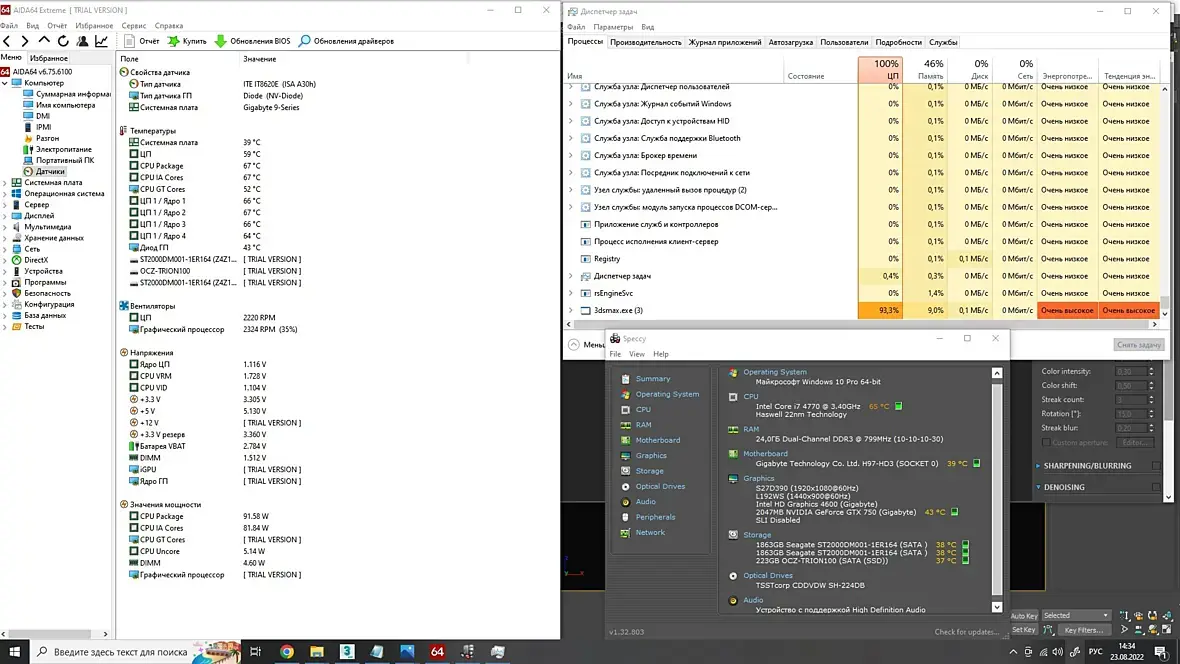
Task: Expand Диспетчер задач process row
Action: coord(570,276)
